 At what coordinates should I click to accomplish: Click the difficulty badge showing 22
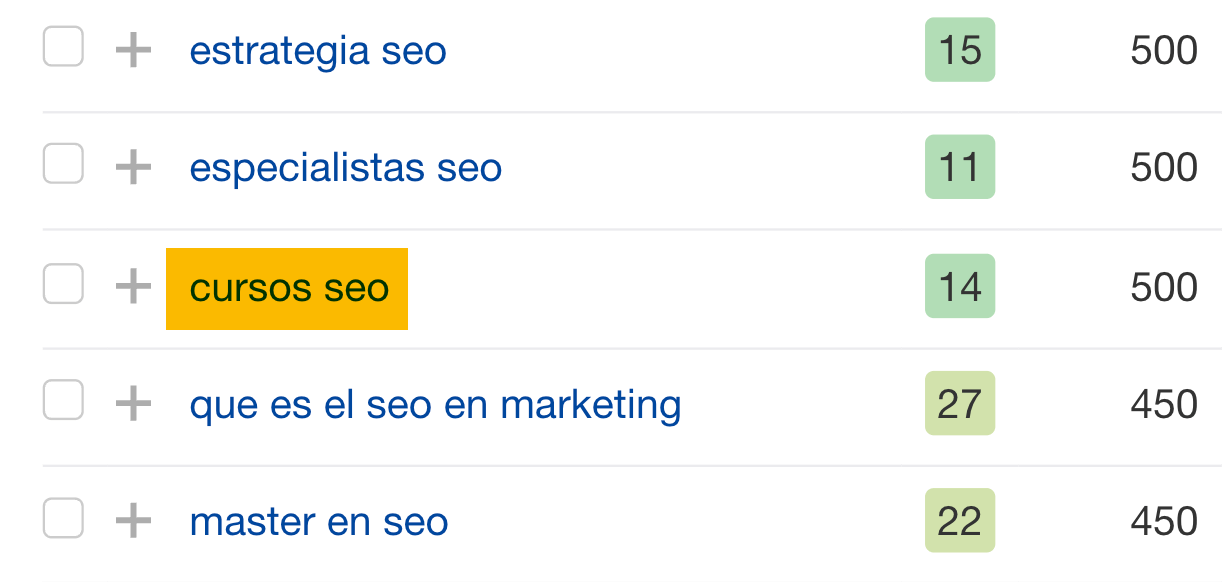959,520
